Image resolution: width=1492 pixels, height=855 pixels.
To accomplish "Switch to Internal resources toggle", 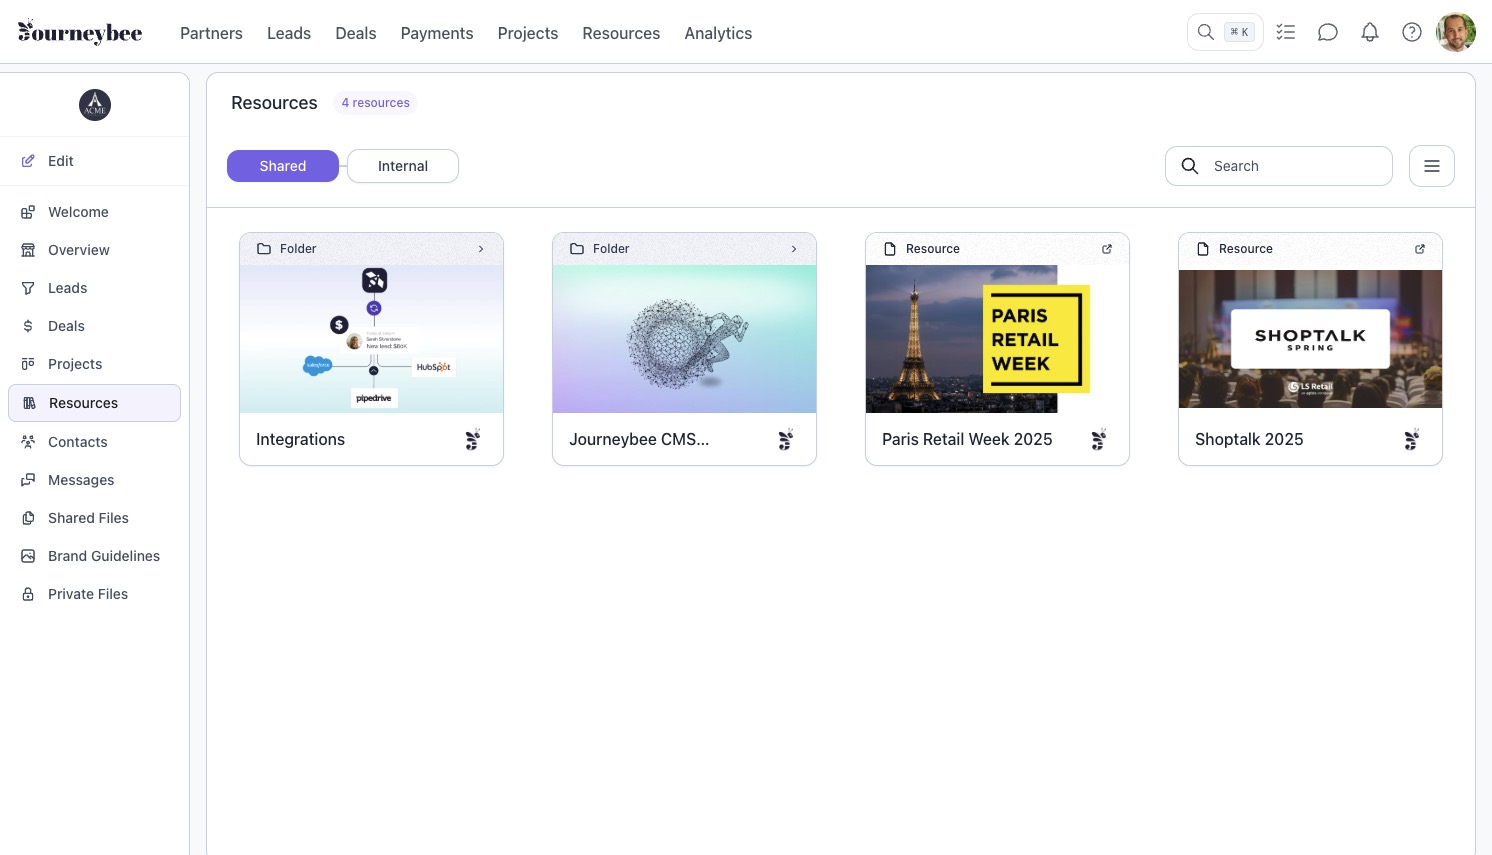I will 403,166.
